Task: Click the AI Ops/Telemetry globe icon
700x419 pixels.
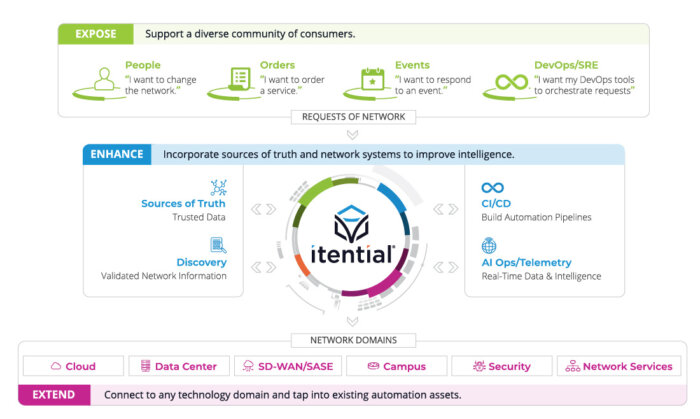Action: pos(489,245)
